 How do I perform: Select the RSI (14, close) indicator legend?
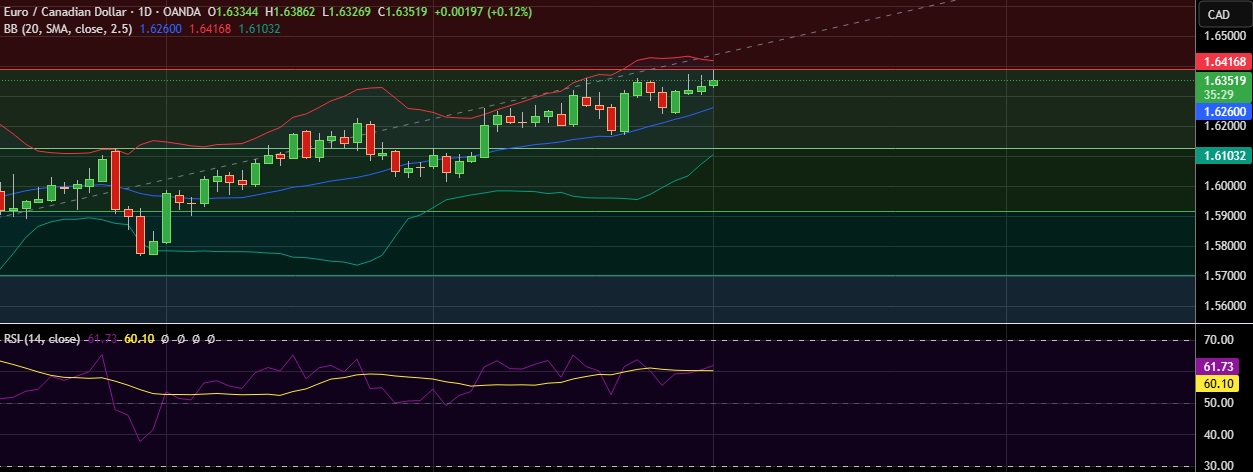pos(41,339)
